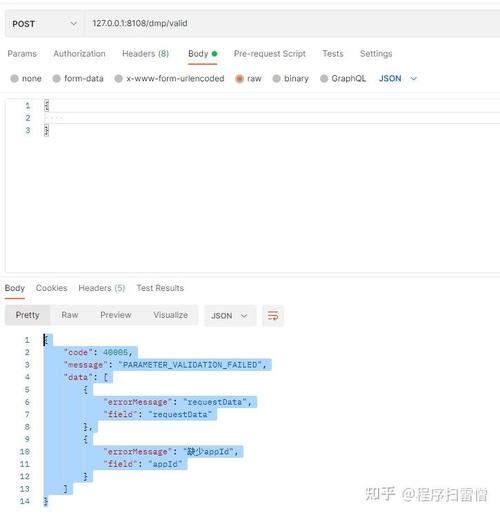Viewport: 500px width, 515px height.
Task: Select the GraphQL body radio button
Action: [324, 79]
